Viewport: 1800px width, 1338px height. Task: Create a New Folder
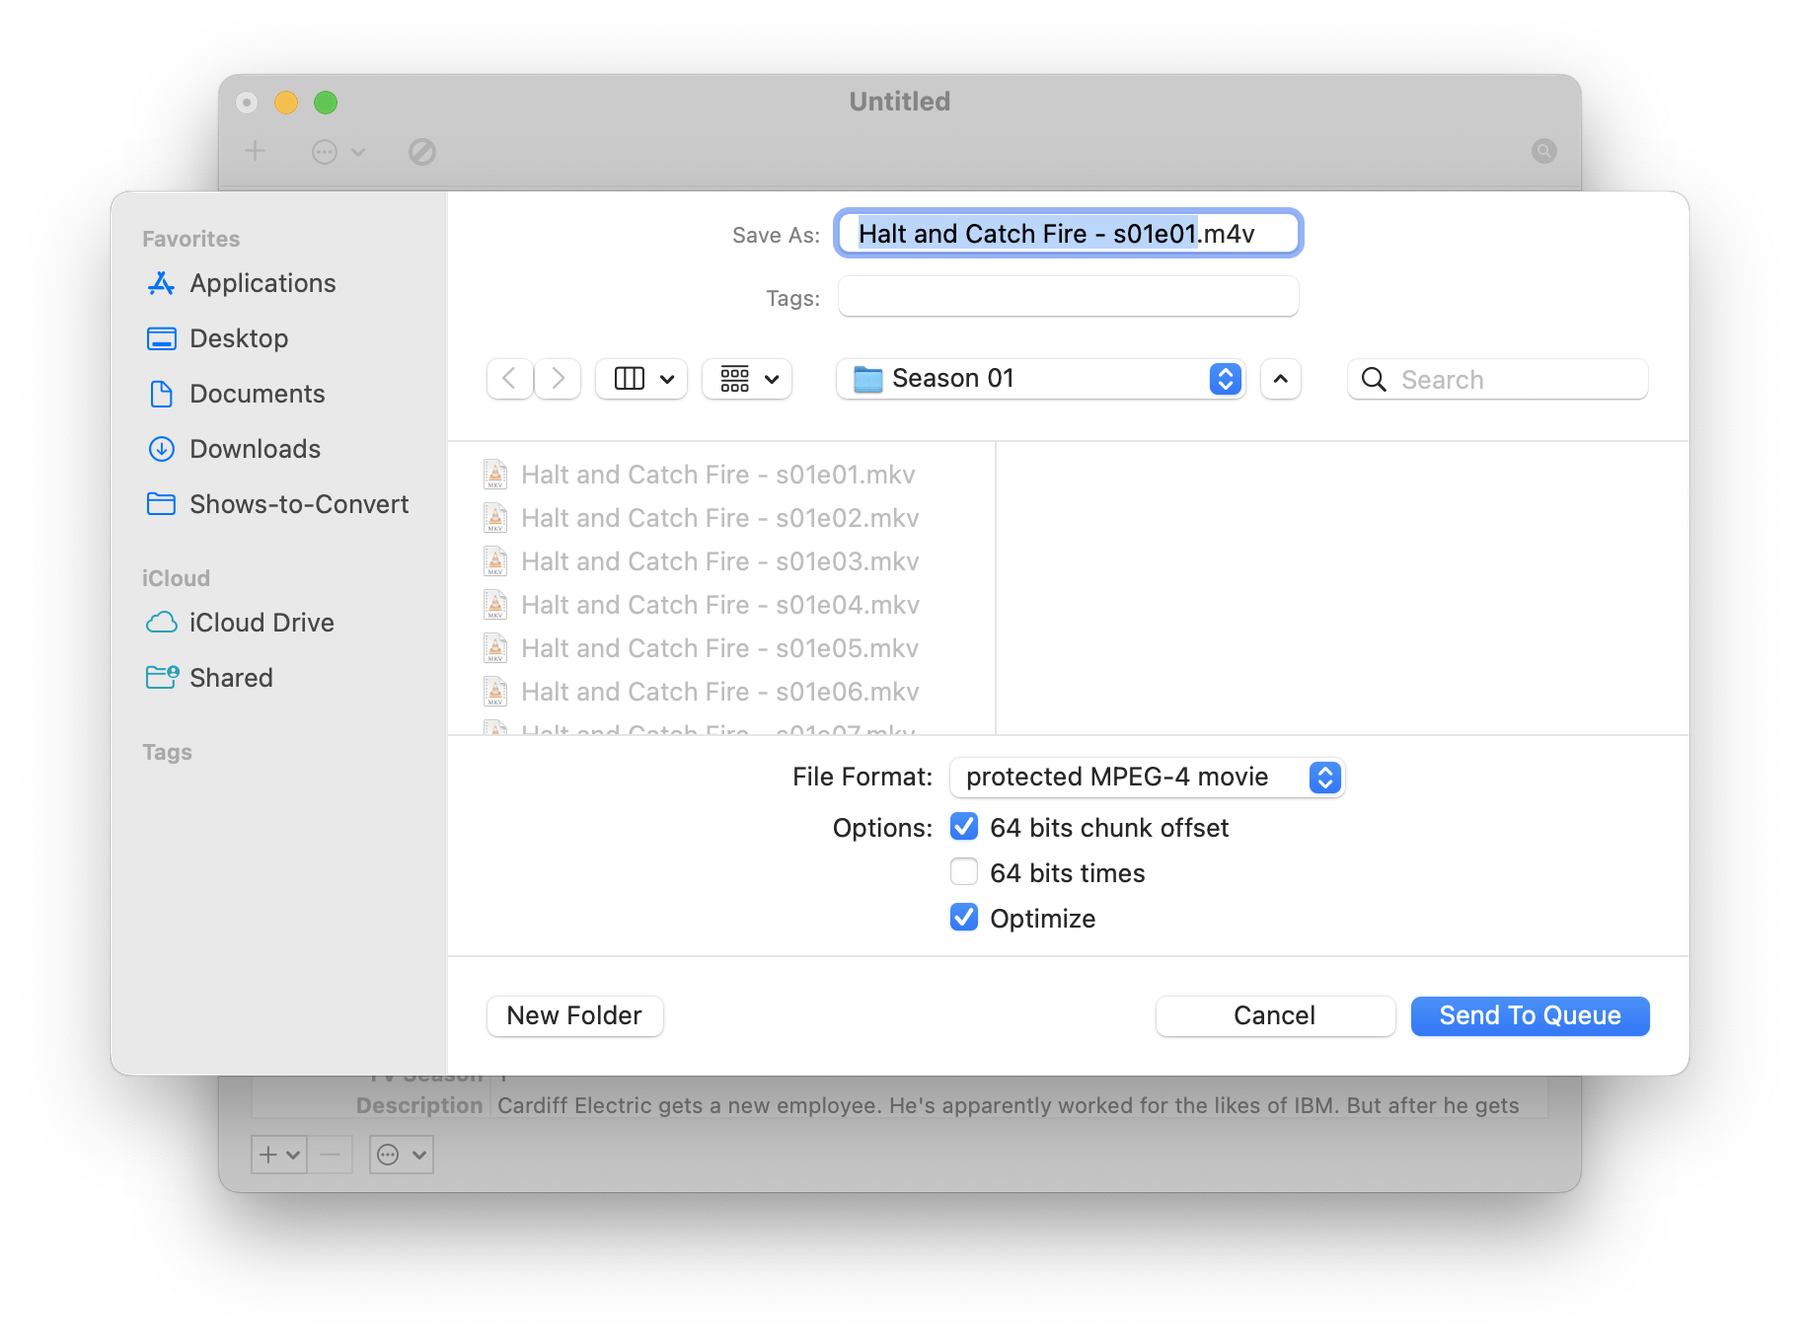574,1015
